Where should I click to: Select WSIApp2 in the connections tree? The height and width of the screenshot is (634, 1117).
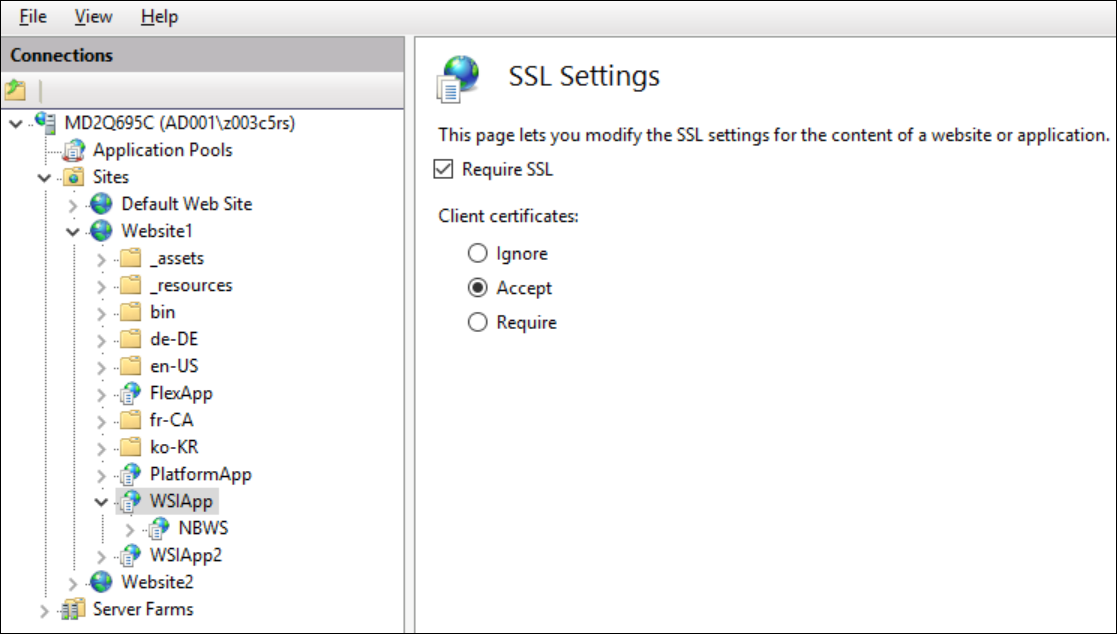click(x=185, y=555)
